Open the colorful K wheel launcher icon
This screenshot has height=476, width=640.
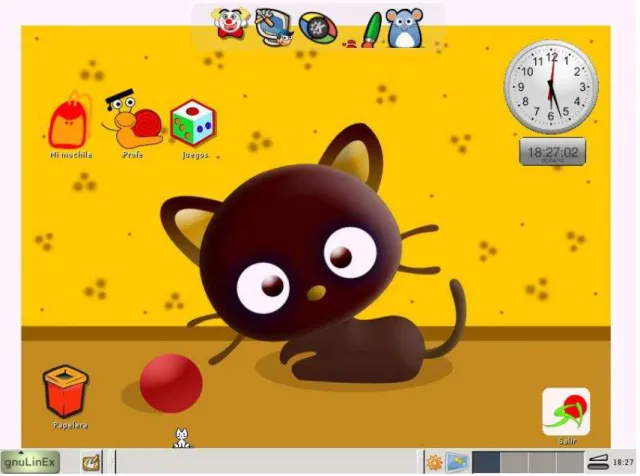click(318, 28)
